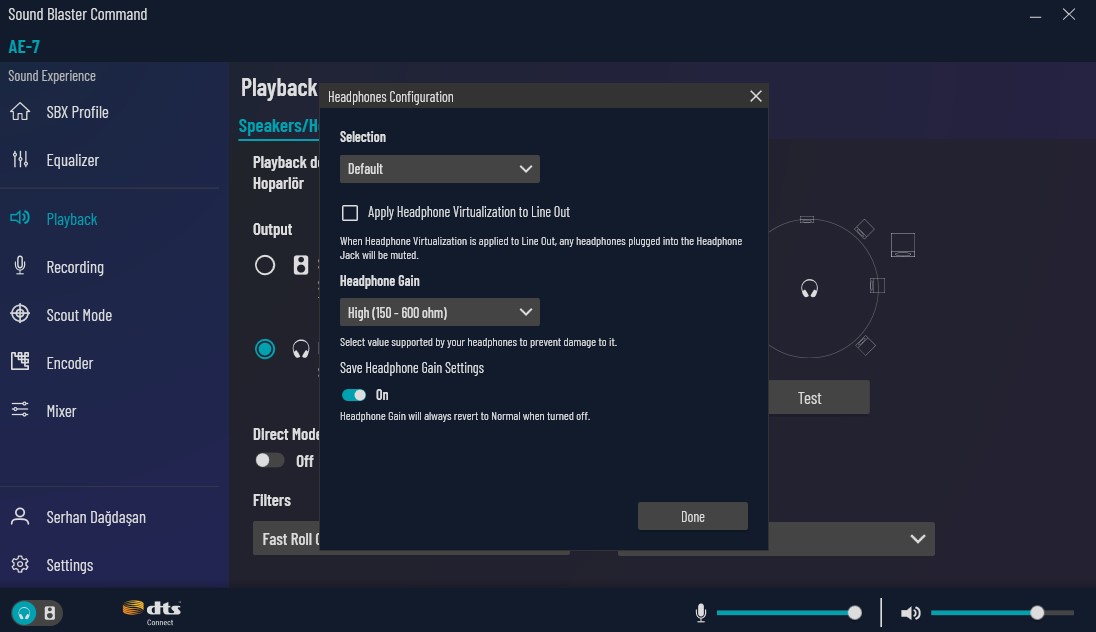Screen dimensions: 1096x632
Task: Click the Equalizer sliders icon
Action: [x=20, y=159]
